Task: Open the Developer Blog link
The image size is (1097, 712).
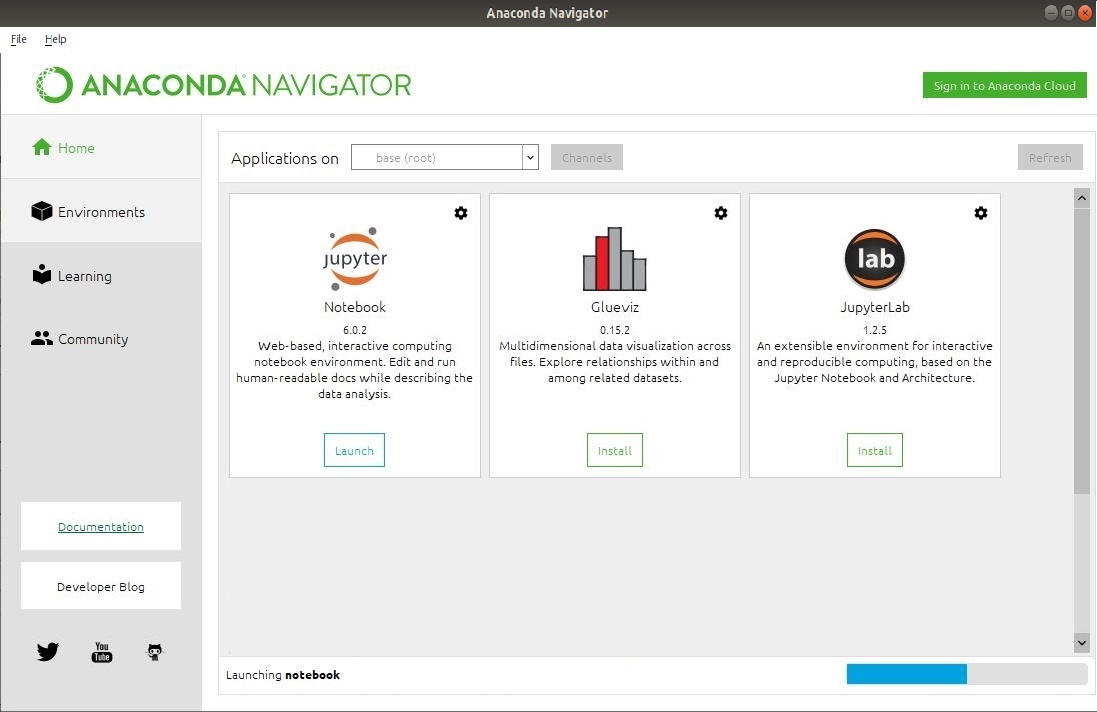Action: pos(101,587)
